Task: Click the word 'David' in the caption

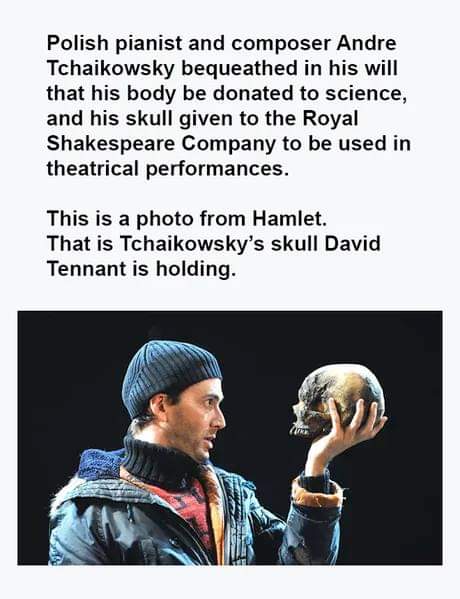Action: pos(352,244)
